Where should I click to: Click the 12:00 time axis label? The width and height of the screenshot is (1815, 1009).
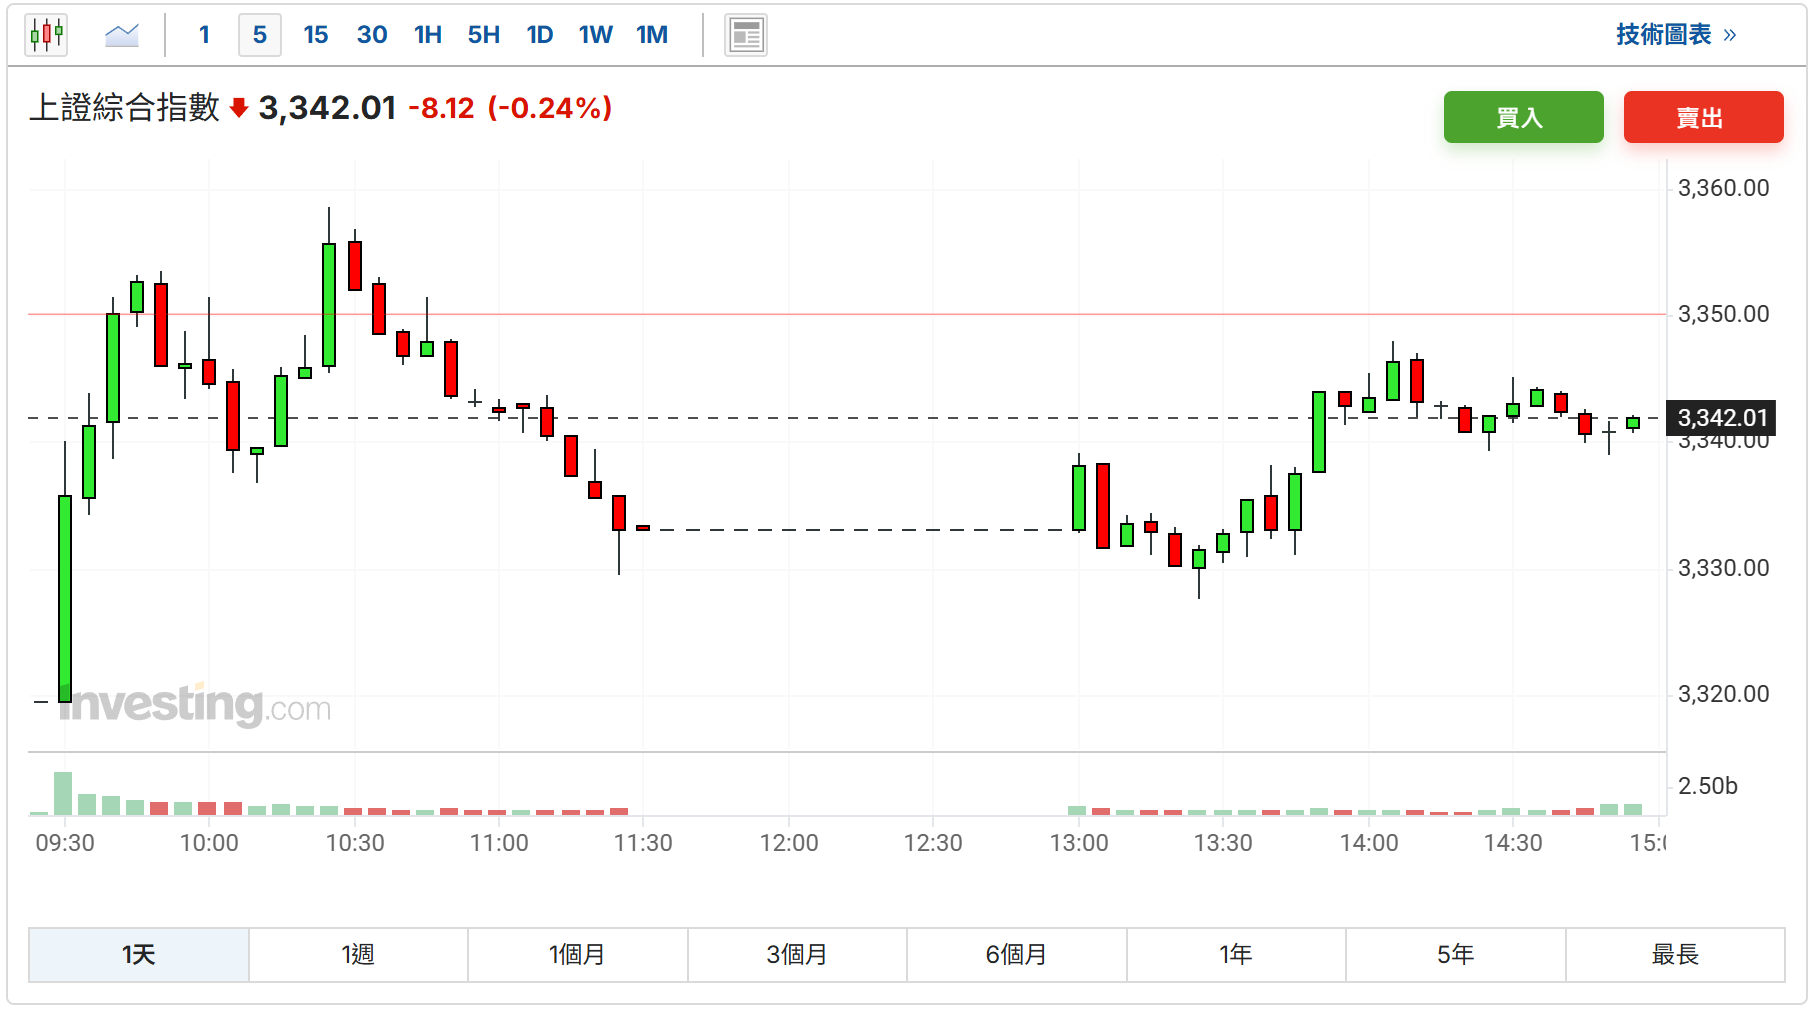pyautogui.click(x=789, y=843)
